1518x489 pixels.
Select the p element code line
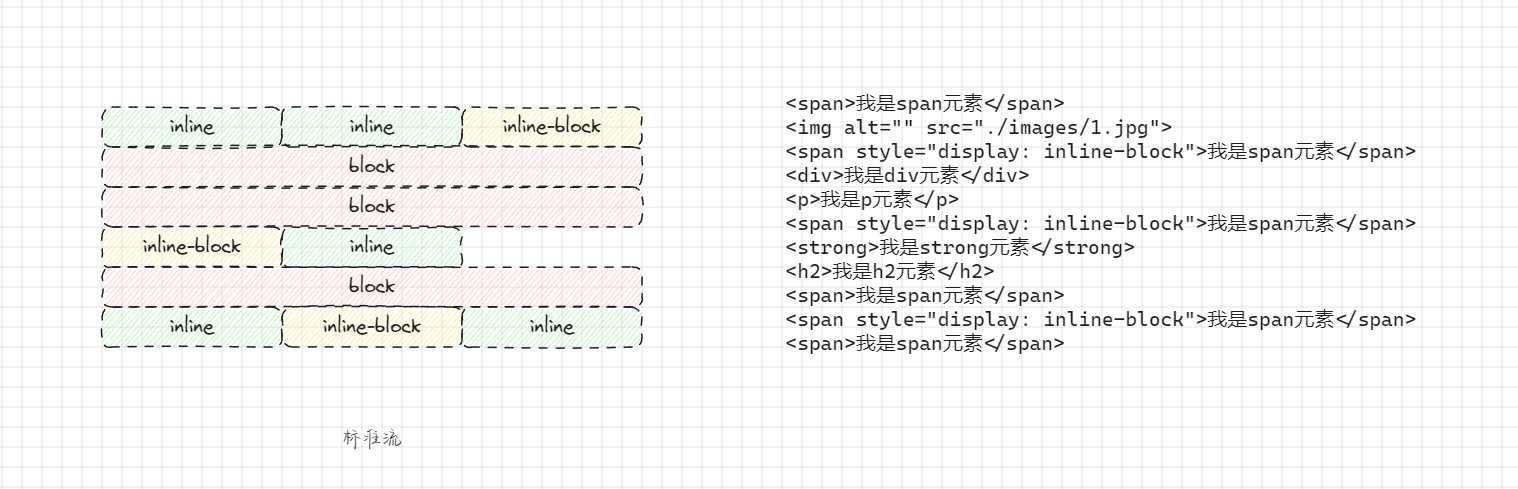tap(872, 199)
